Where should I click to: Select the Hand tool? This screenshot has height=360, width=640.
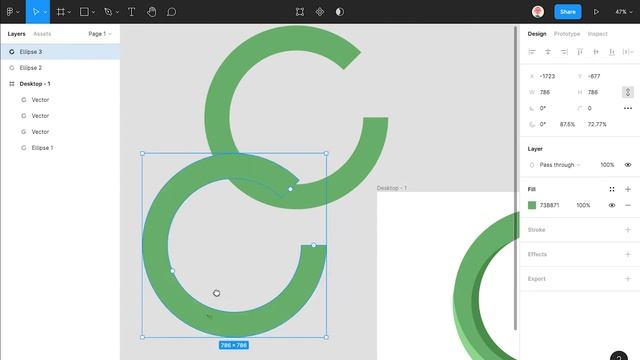151,12
